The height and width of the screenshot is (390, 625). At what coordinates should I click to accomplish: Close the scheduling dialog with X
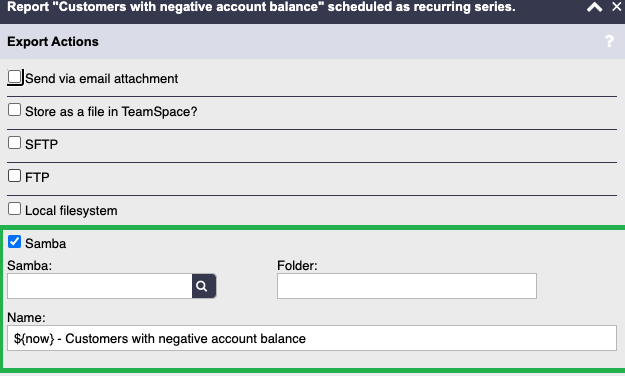coord(617,7)
